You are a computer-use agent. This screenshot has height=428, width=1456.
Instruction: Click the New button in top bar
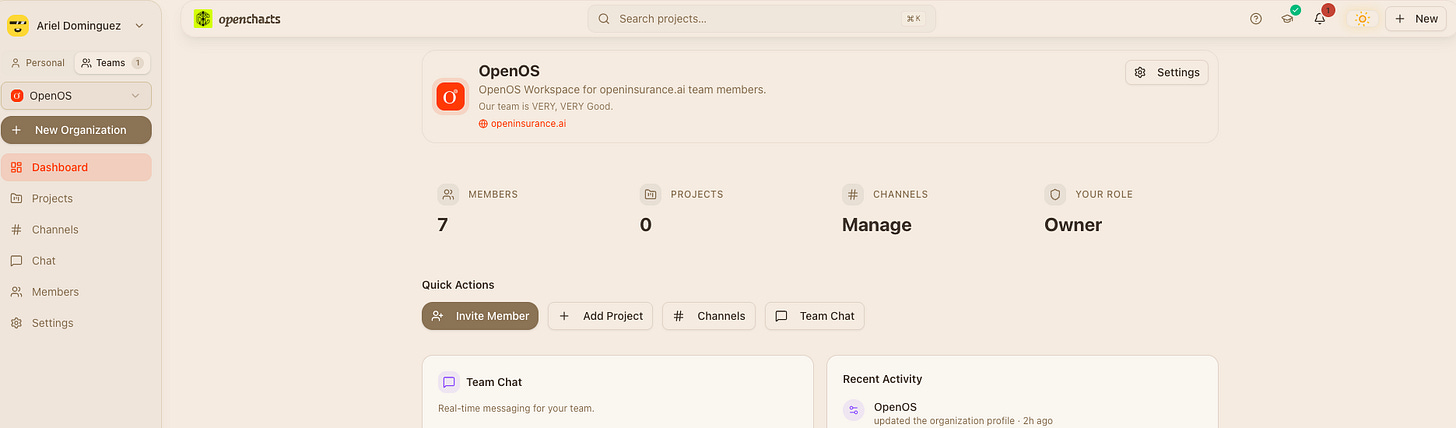click(1416, 19)
